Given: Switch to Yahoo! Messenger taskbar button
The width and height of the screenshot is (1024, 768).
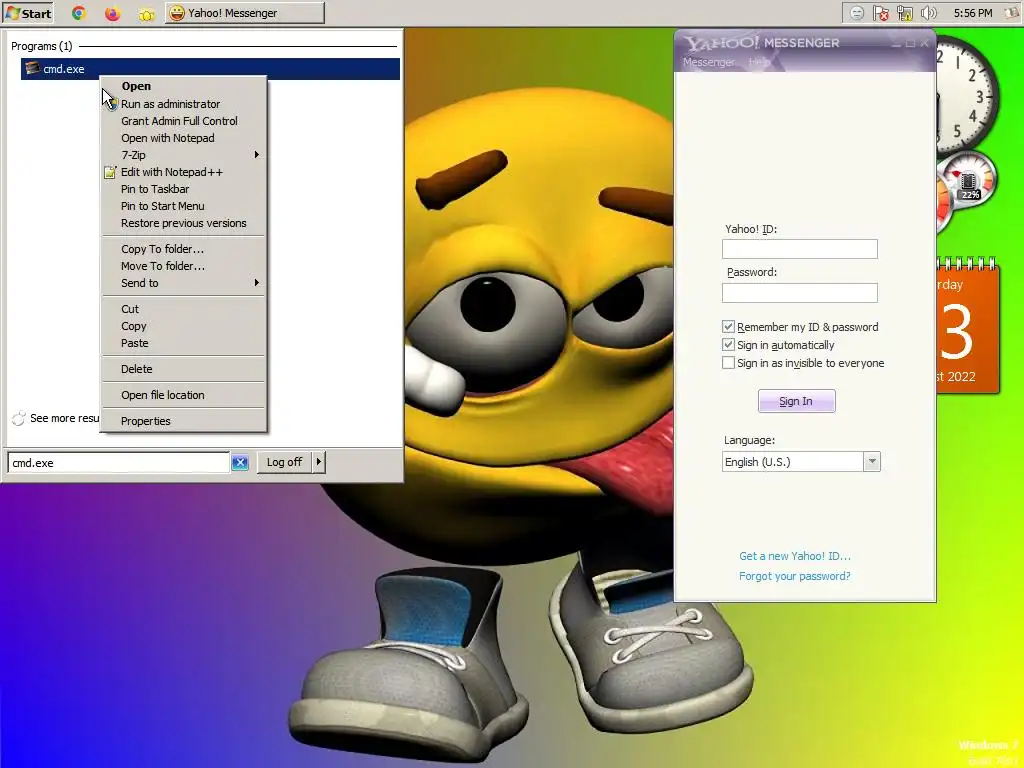Looking at the screenshot, I should point(245,13).
